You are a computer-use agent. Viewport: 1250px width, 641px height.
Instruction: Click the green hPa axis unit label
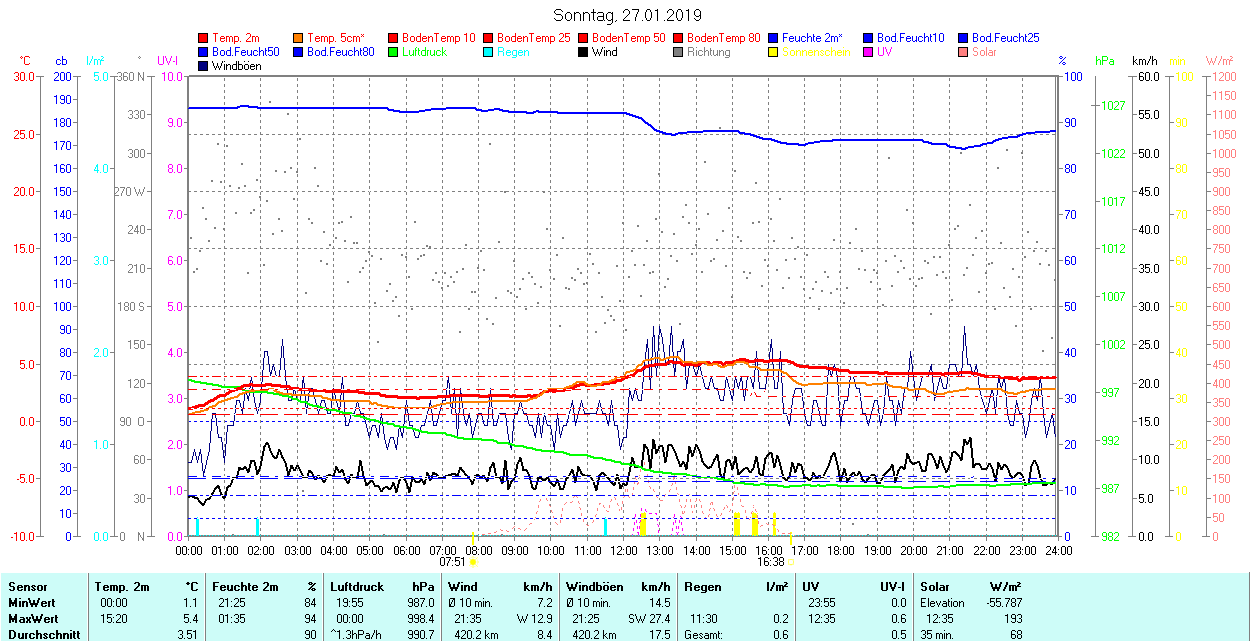pos(1104,61)
